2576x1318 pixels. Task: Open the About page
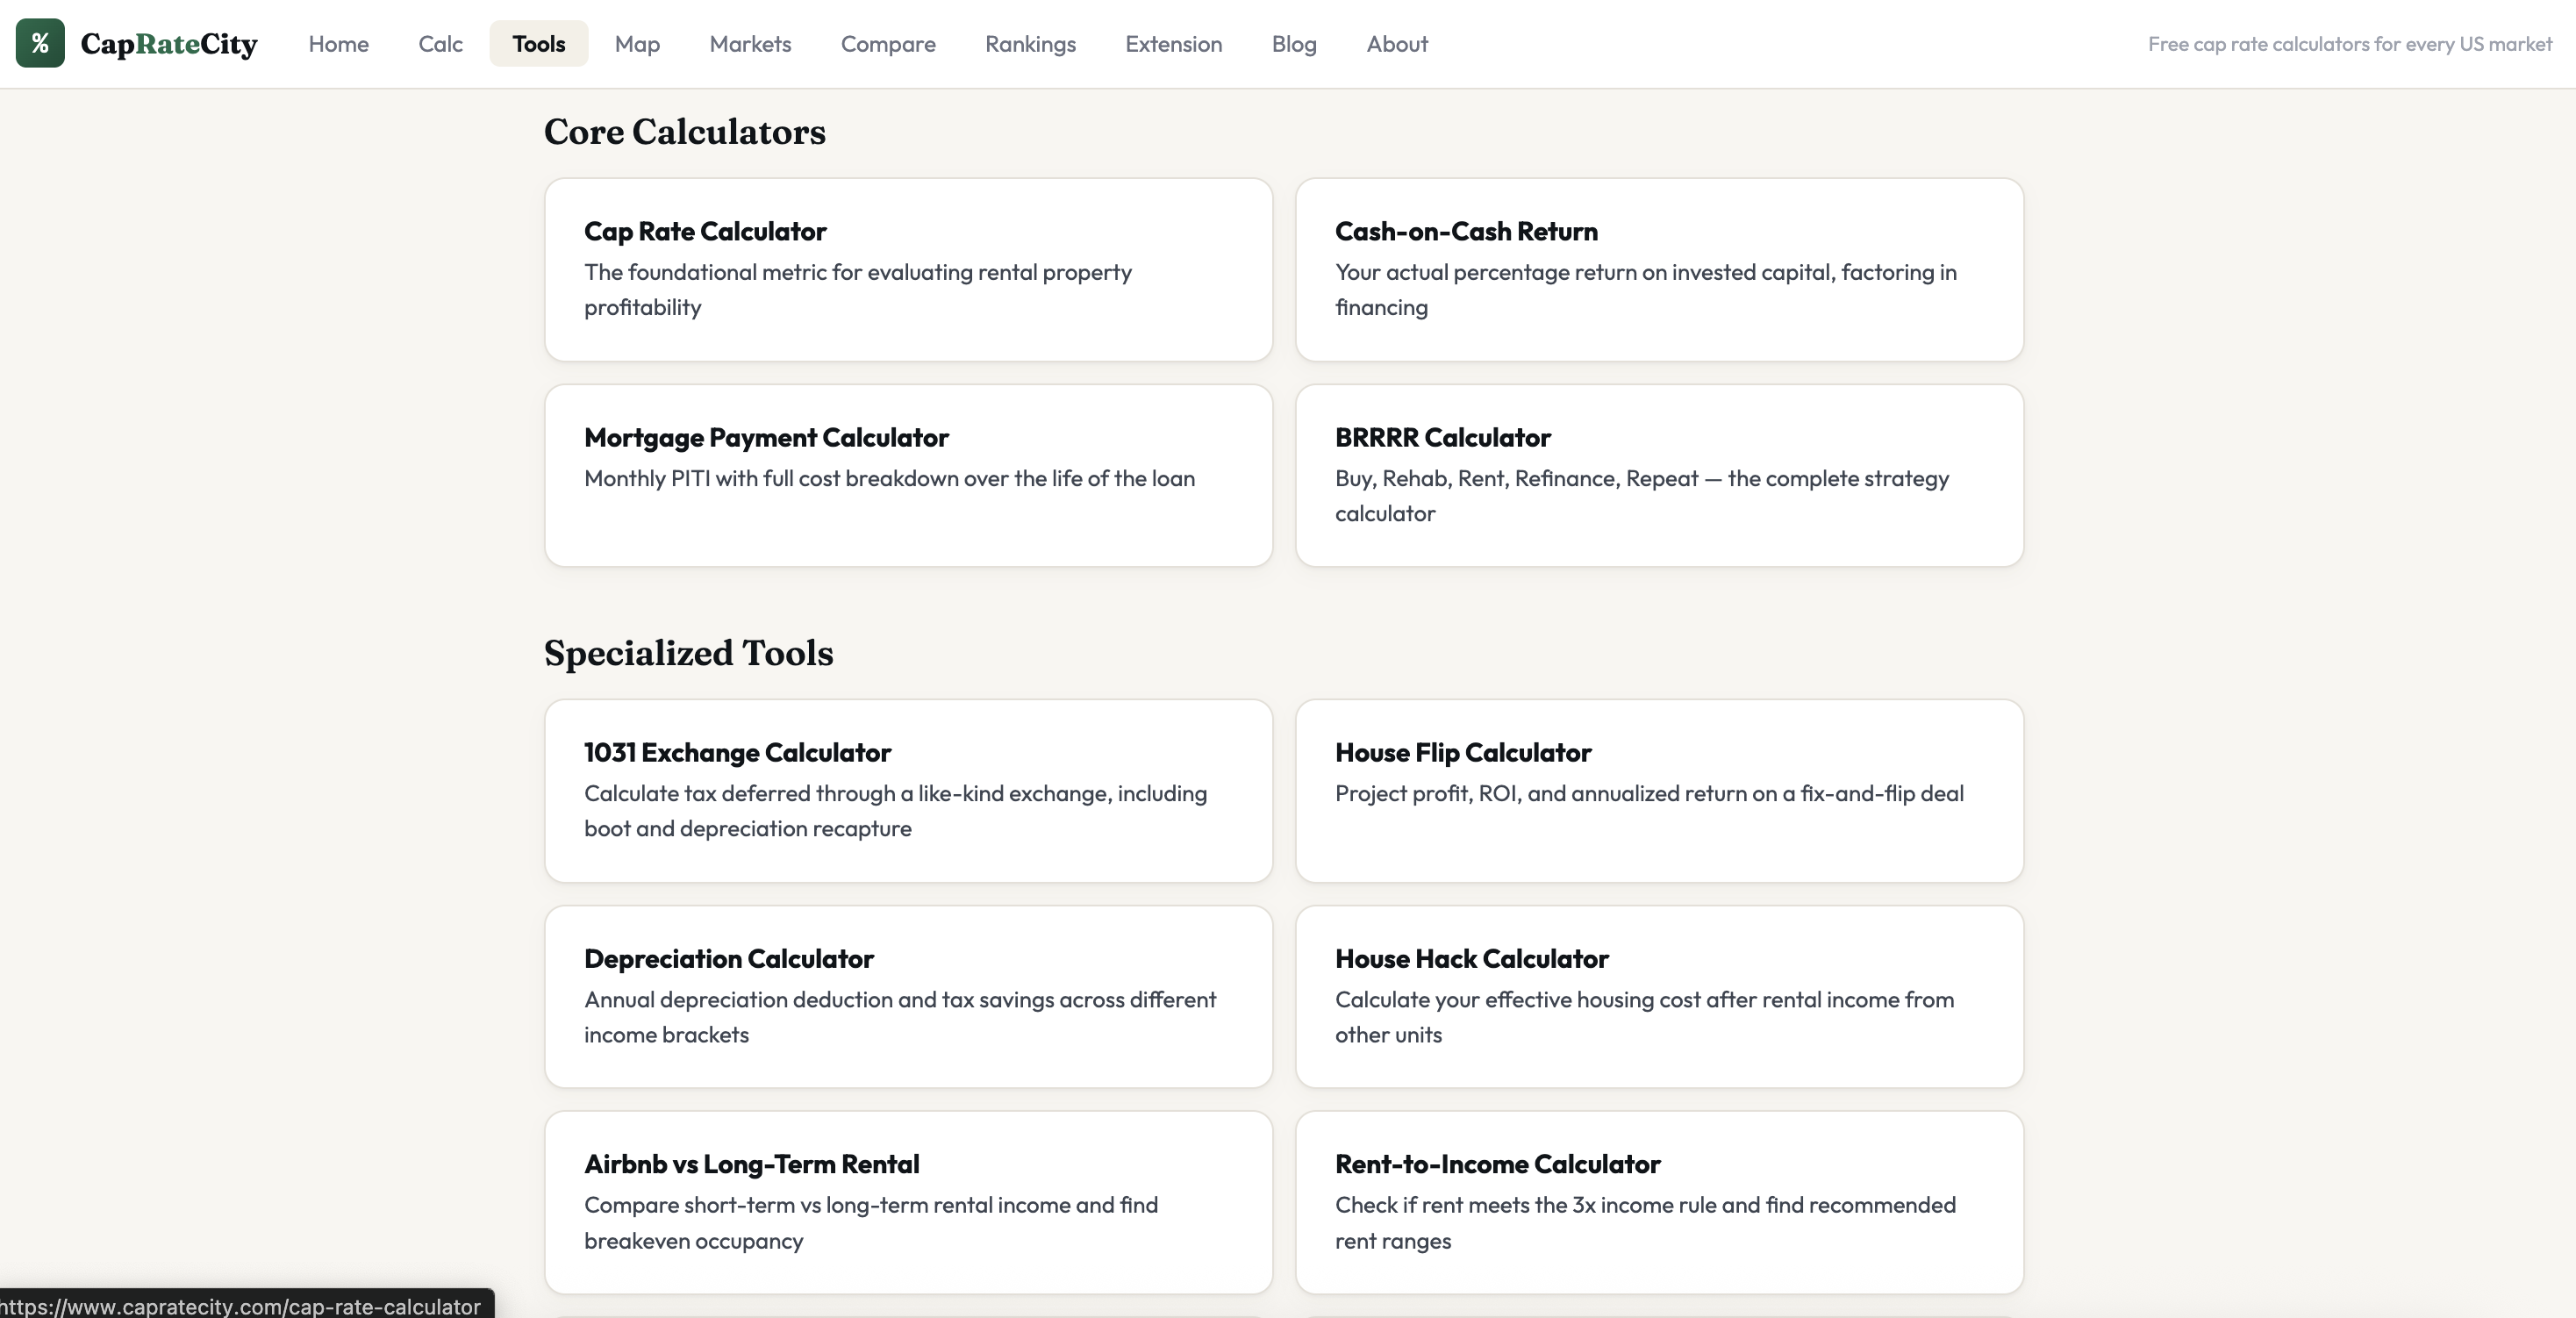point(1397,44)
